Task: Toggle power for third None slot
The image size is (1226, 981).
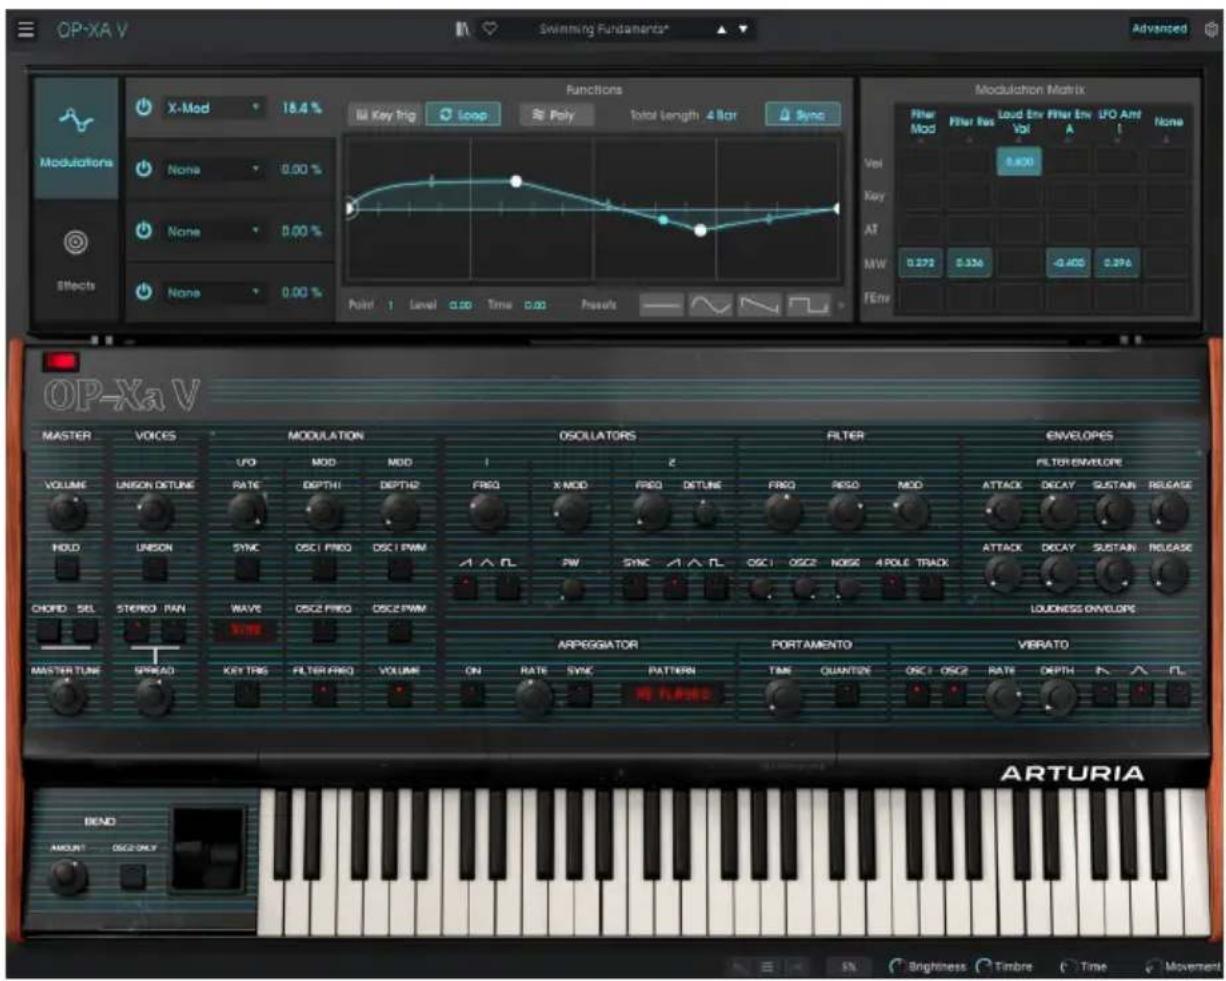Action: (144, 231)
